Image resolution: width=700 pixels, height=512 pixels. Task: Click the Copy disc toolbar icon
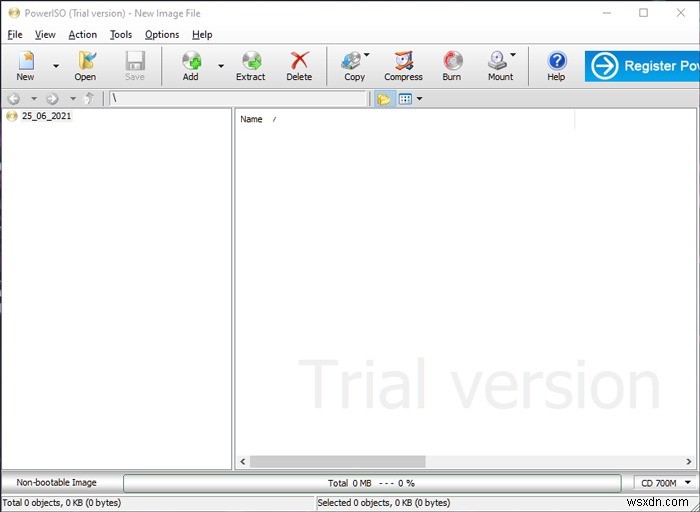coord(354,66)
